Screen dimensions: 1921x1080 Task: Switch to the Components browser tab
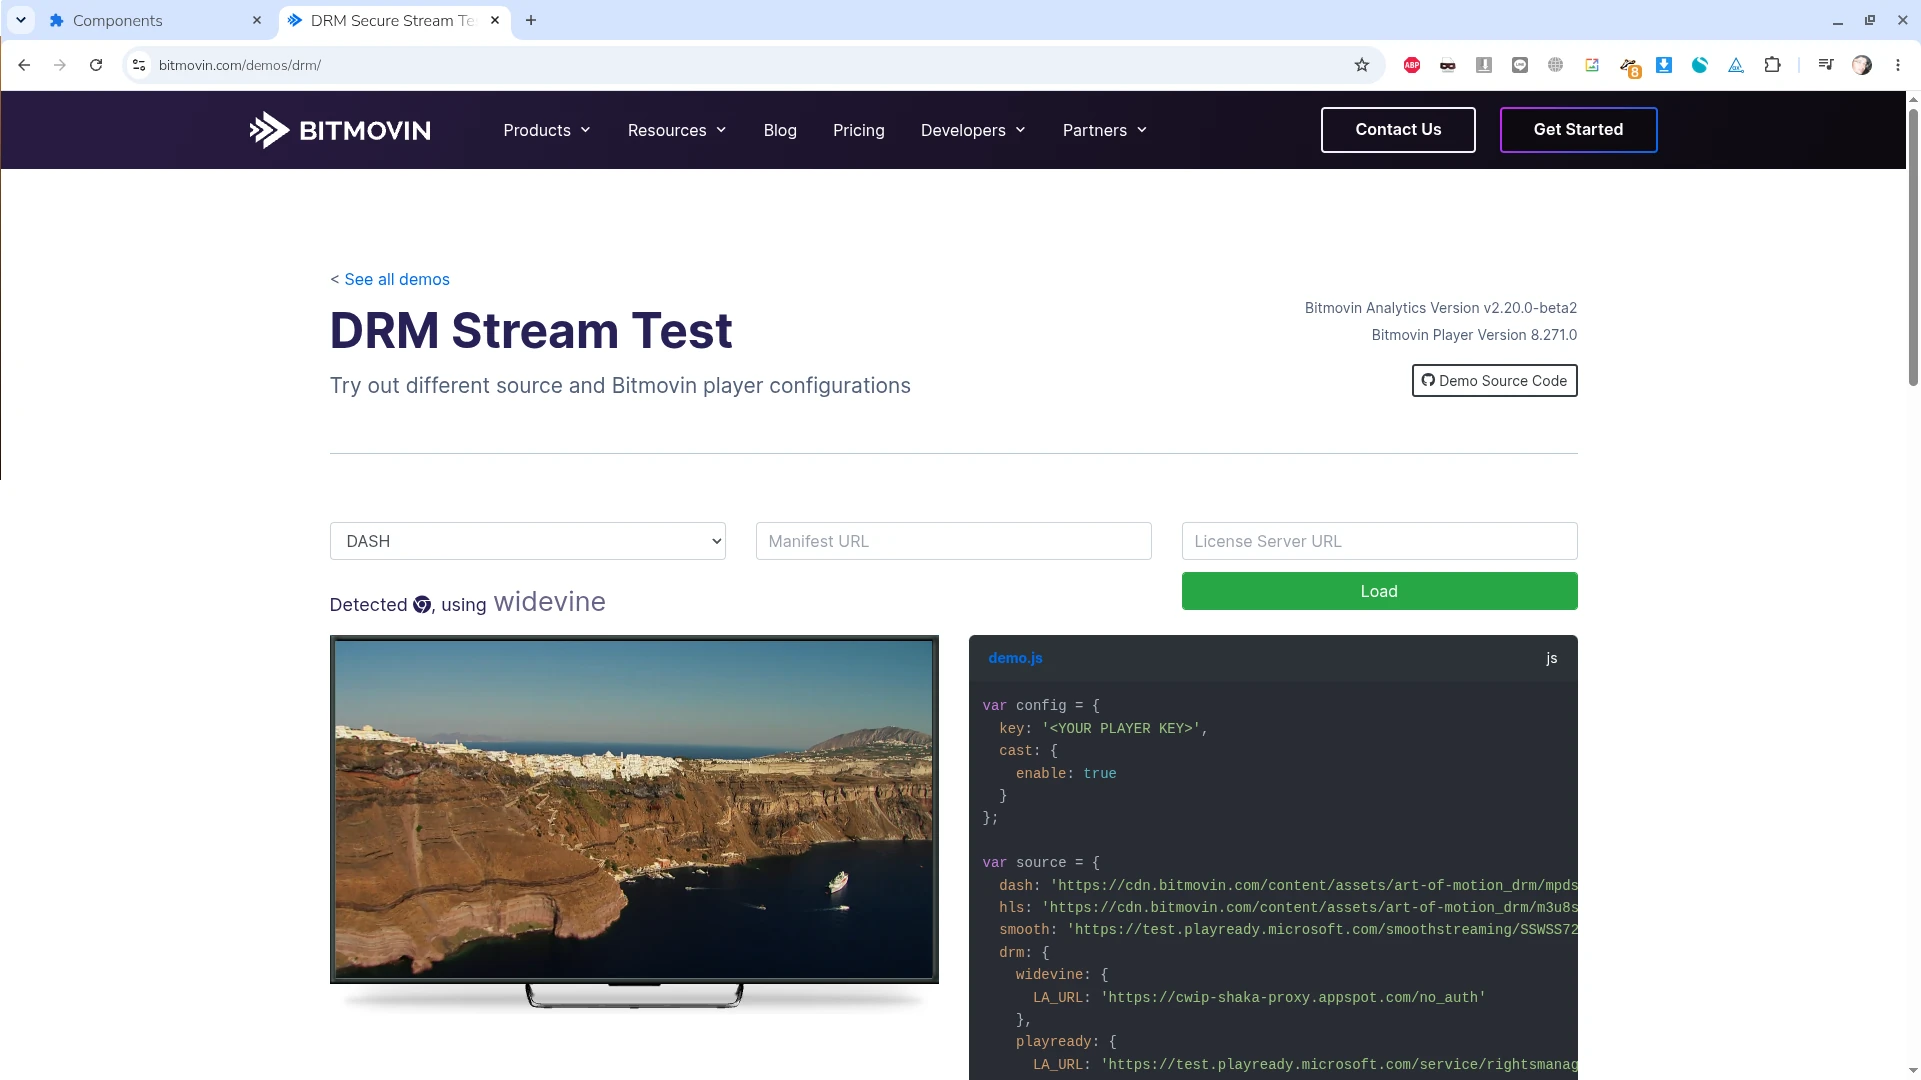155,20
